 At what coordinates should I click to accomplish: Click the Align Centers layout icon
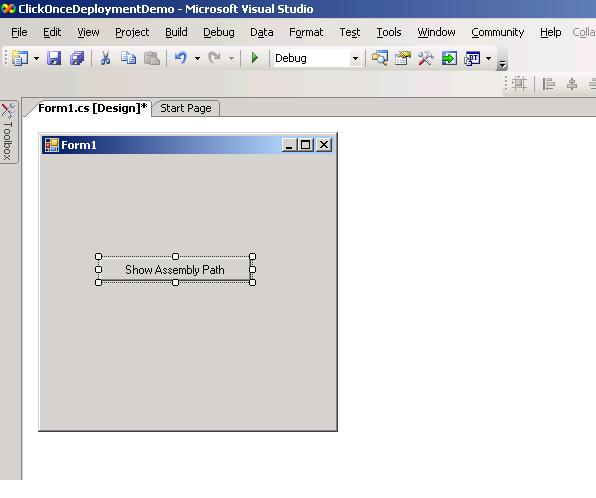572,84
